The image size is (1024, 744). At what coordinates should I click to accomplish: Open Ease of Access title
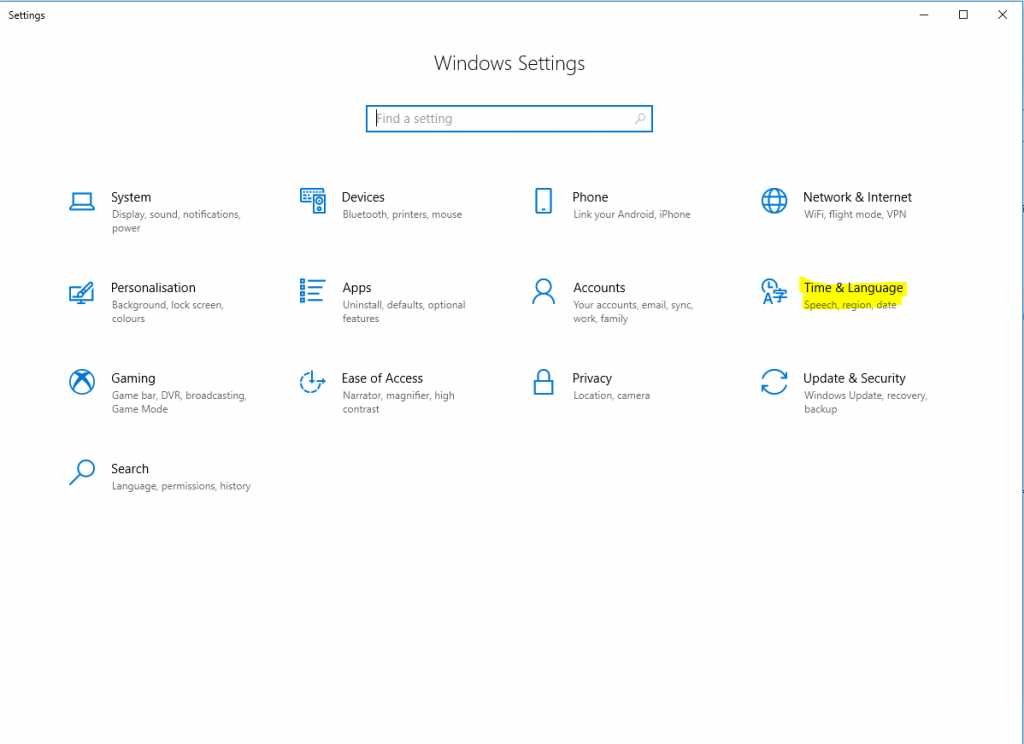click(x=382, y=378)
